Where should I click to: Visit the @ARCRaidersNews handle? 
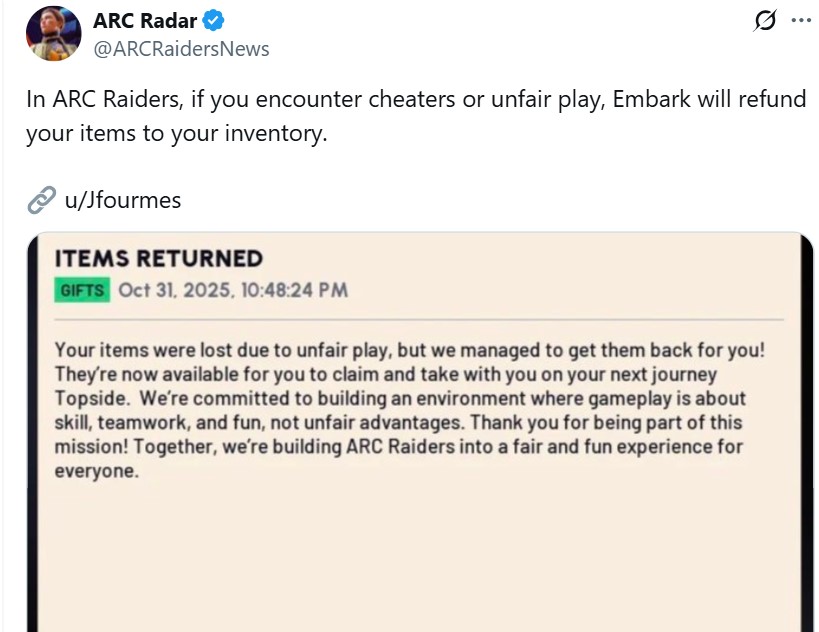coord(178,46)
